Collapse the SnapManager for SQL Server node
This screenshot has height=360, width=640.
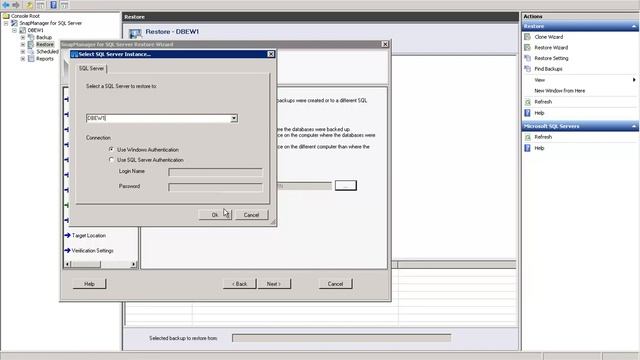pyautogui.click(x=6, y=23)
